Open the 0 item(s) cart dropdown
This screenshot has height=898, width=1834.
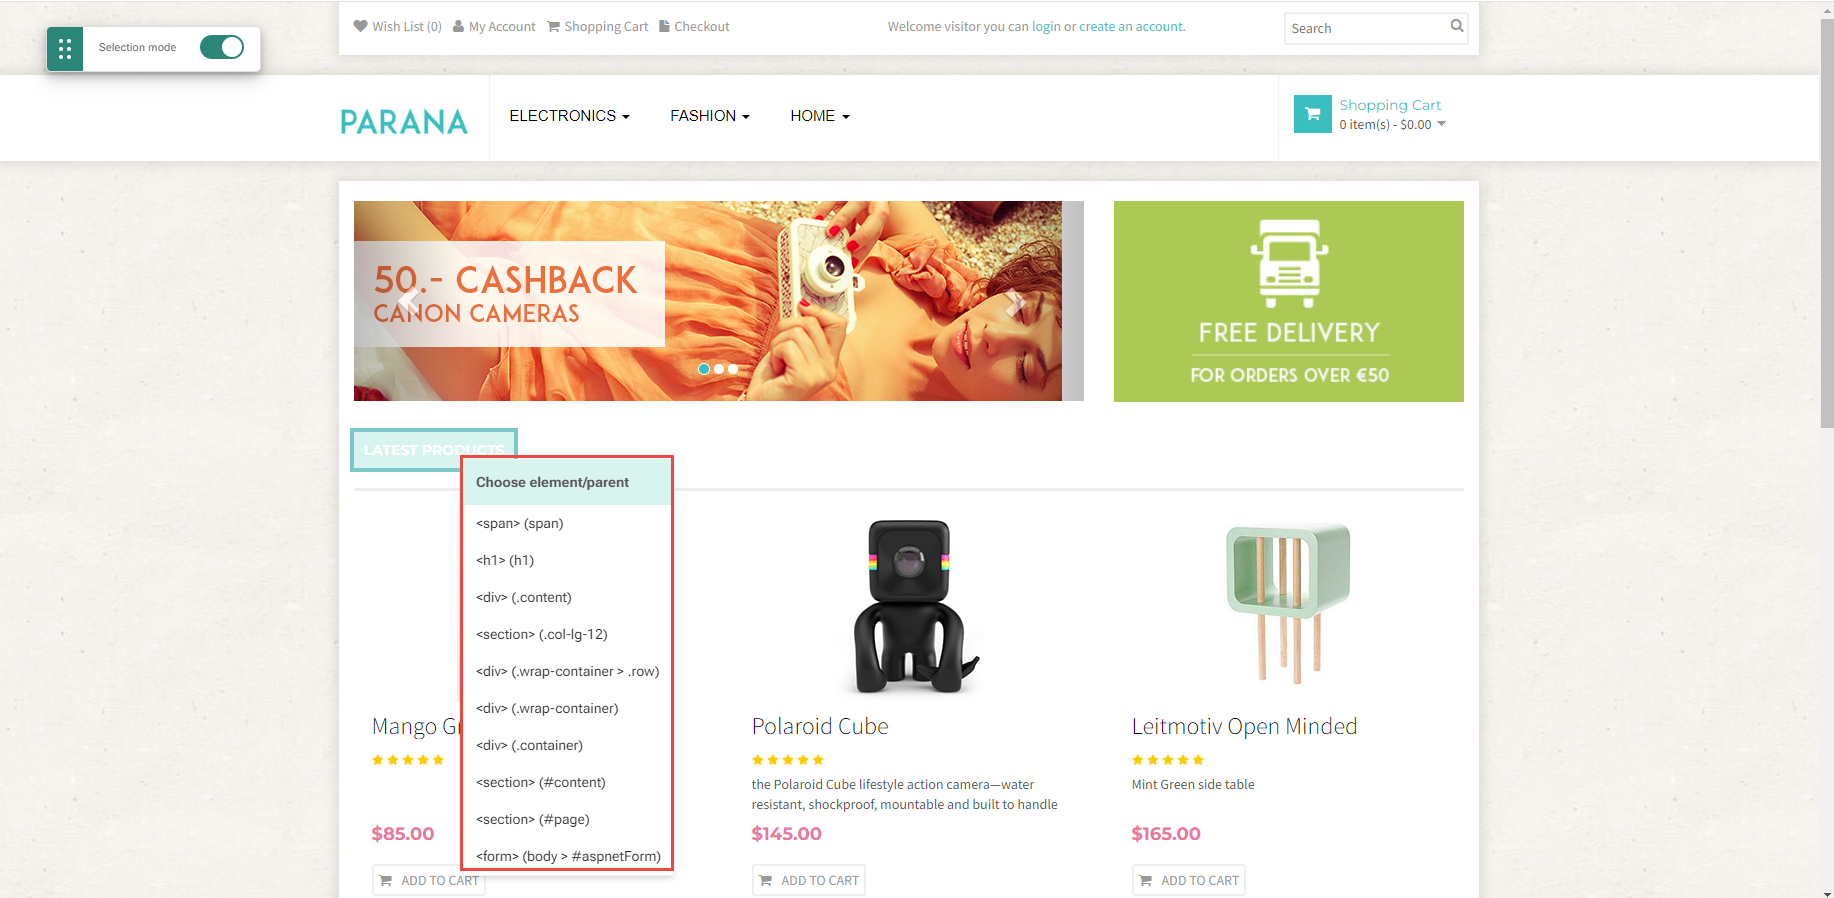tap(1392, 125)
